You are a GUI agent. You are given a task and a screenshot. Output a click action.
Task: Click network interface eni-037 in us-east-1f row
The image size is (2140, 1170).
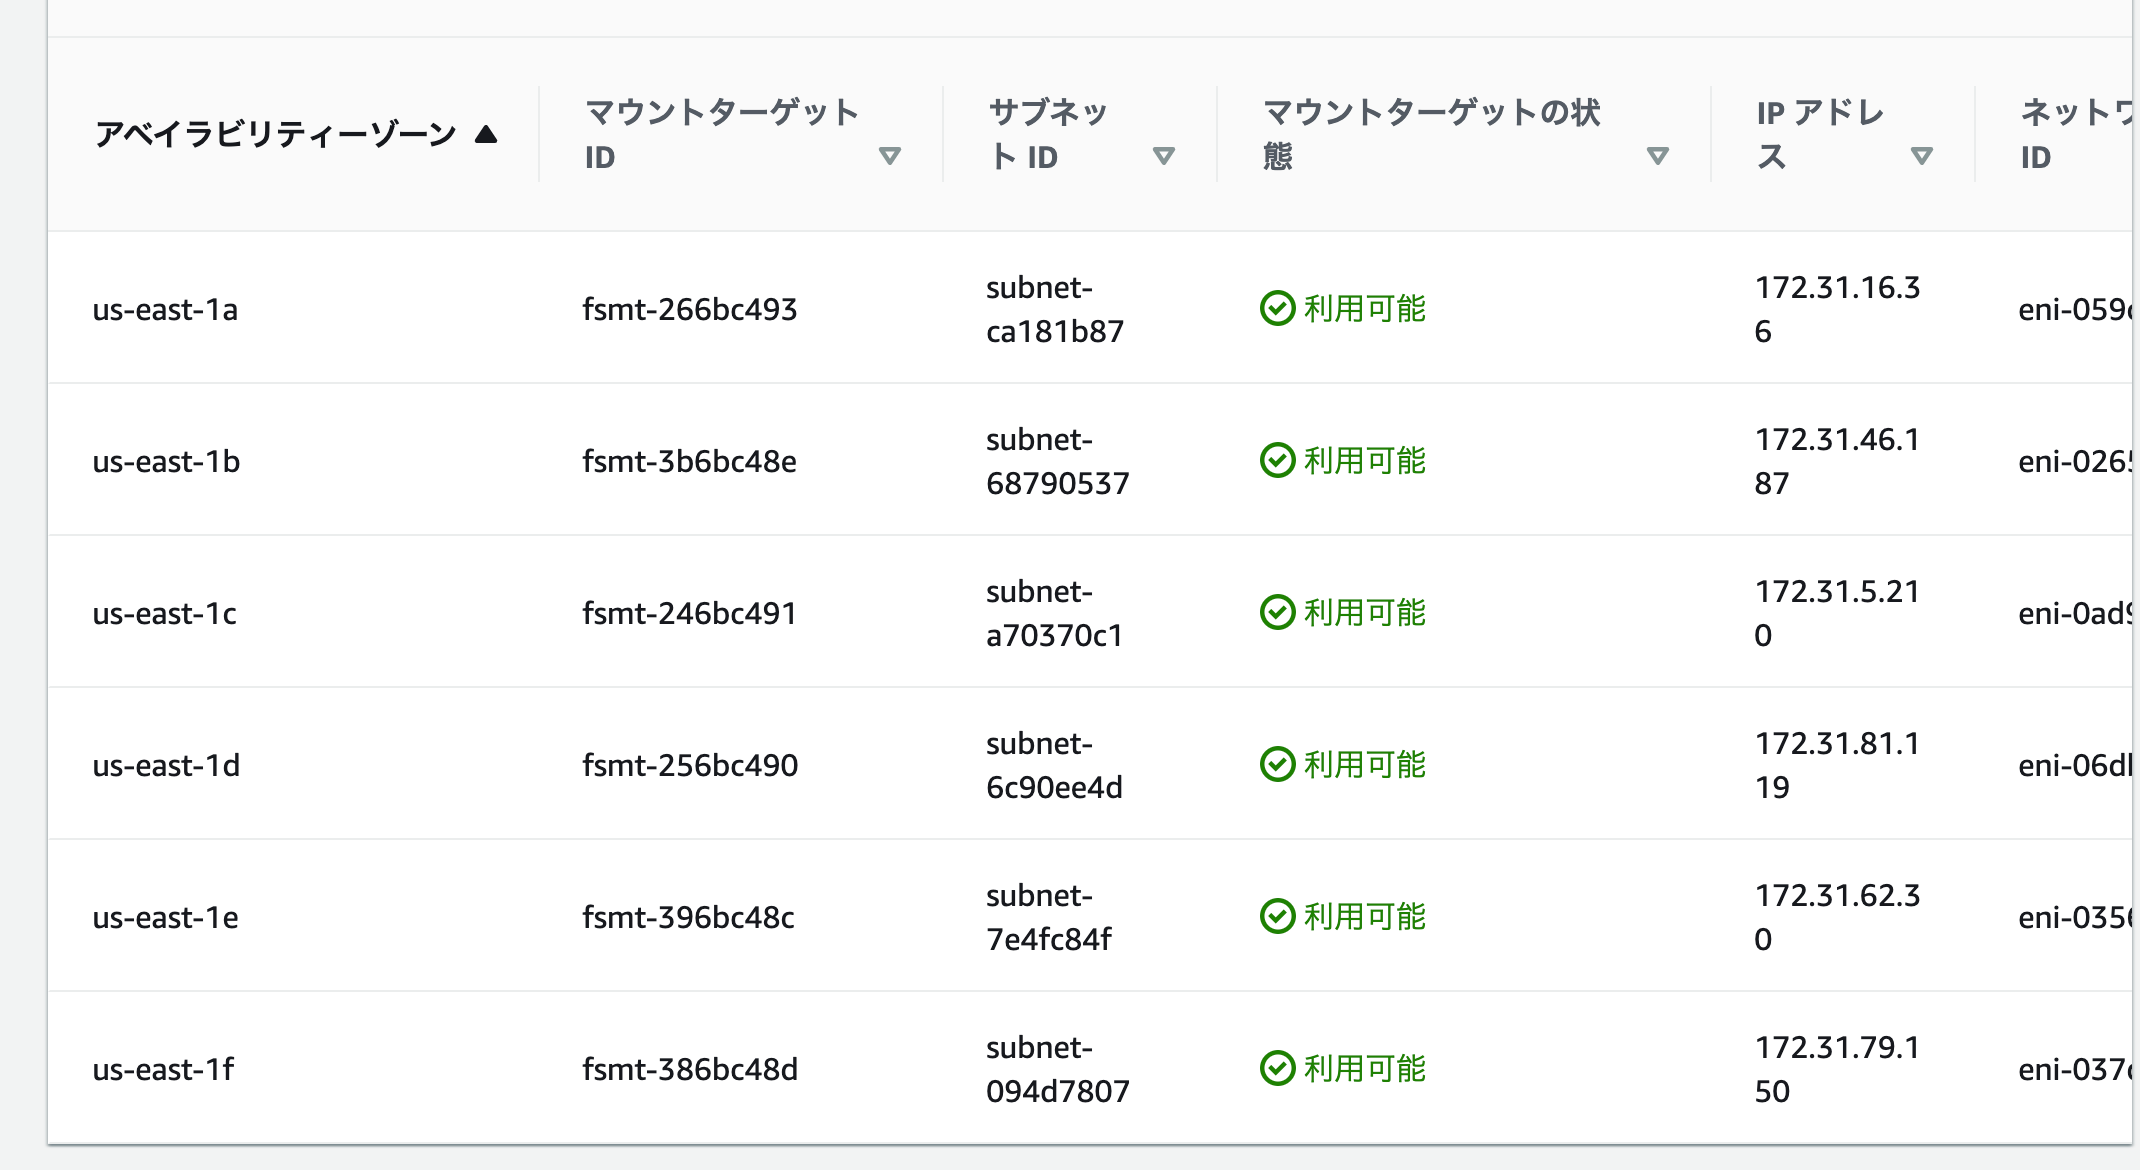coord(2075,1070)
